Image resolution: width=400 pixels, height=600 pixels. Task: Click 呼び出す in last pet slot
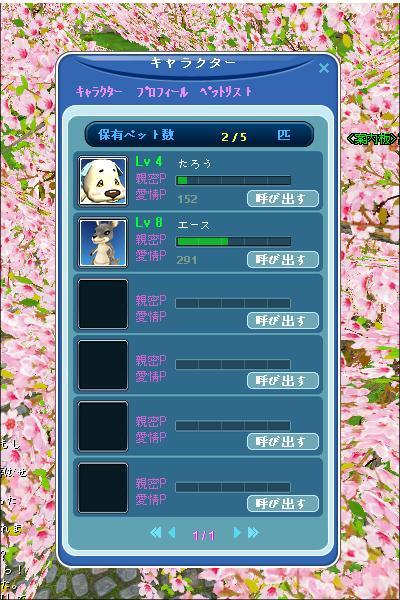coord(283,503)
